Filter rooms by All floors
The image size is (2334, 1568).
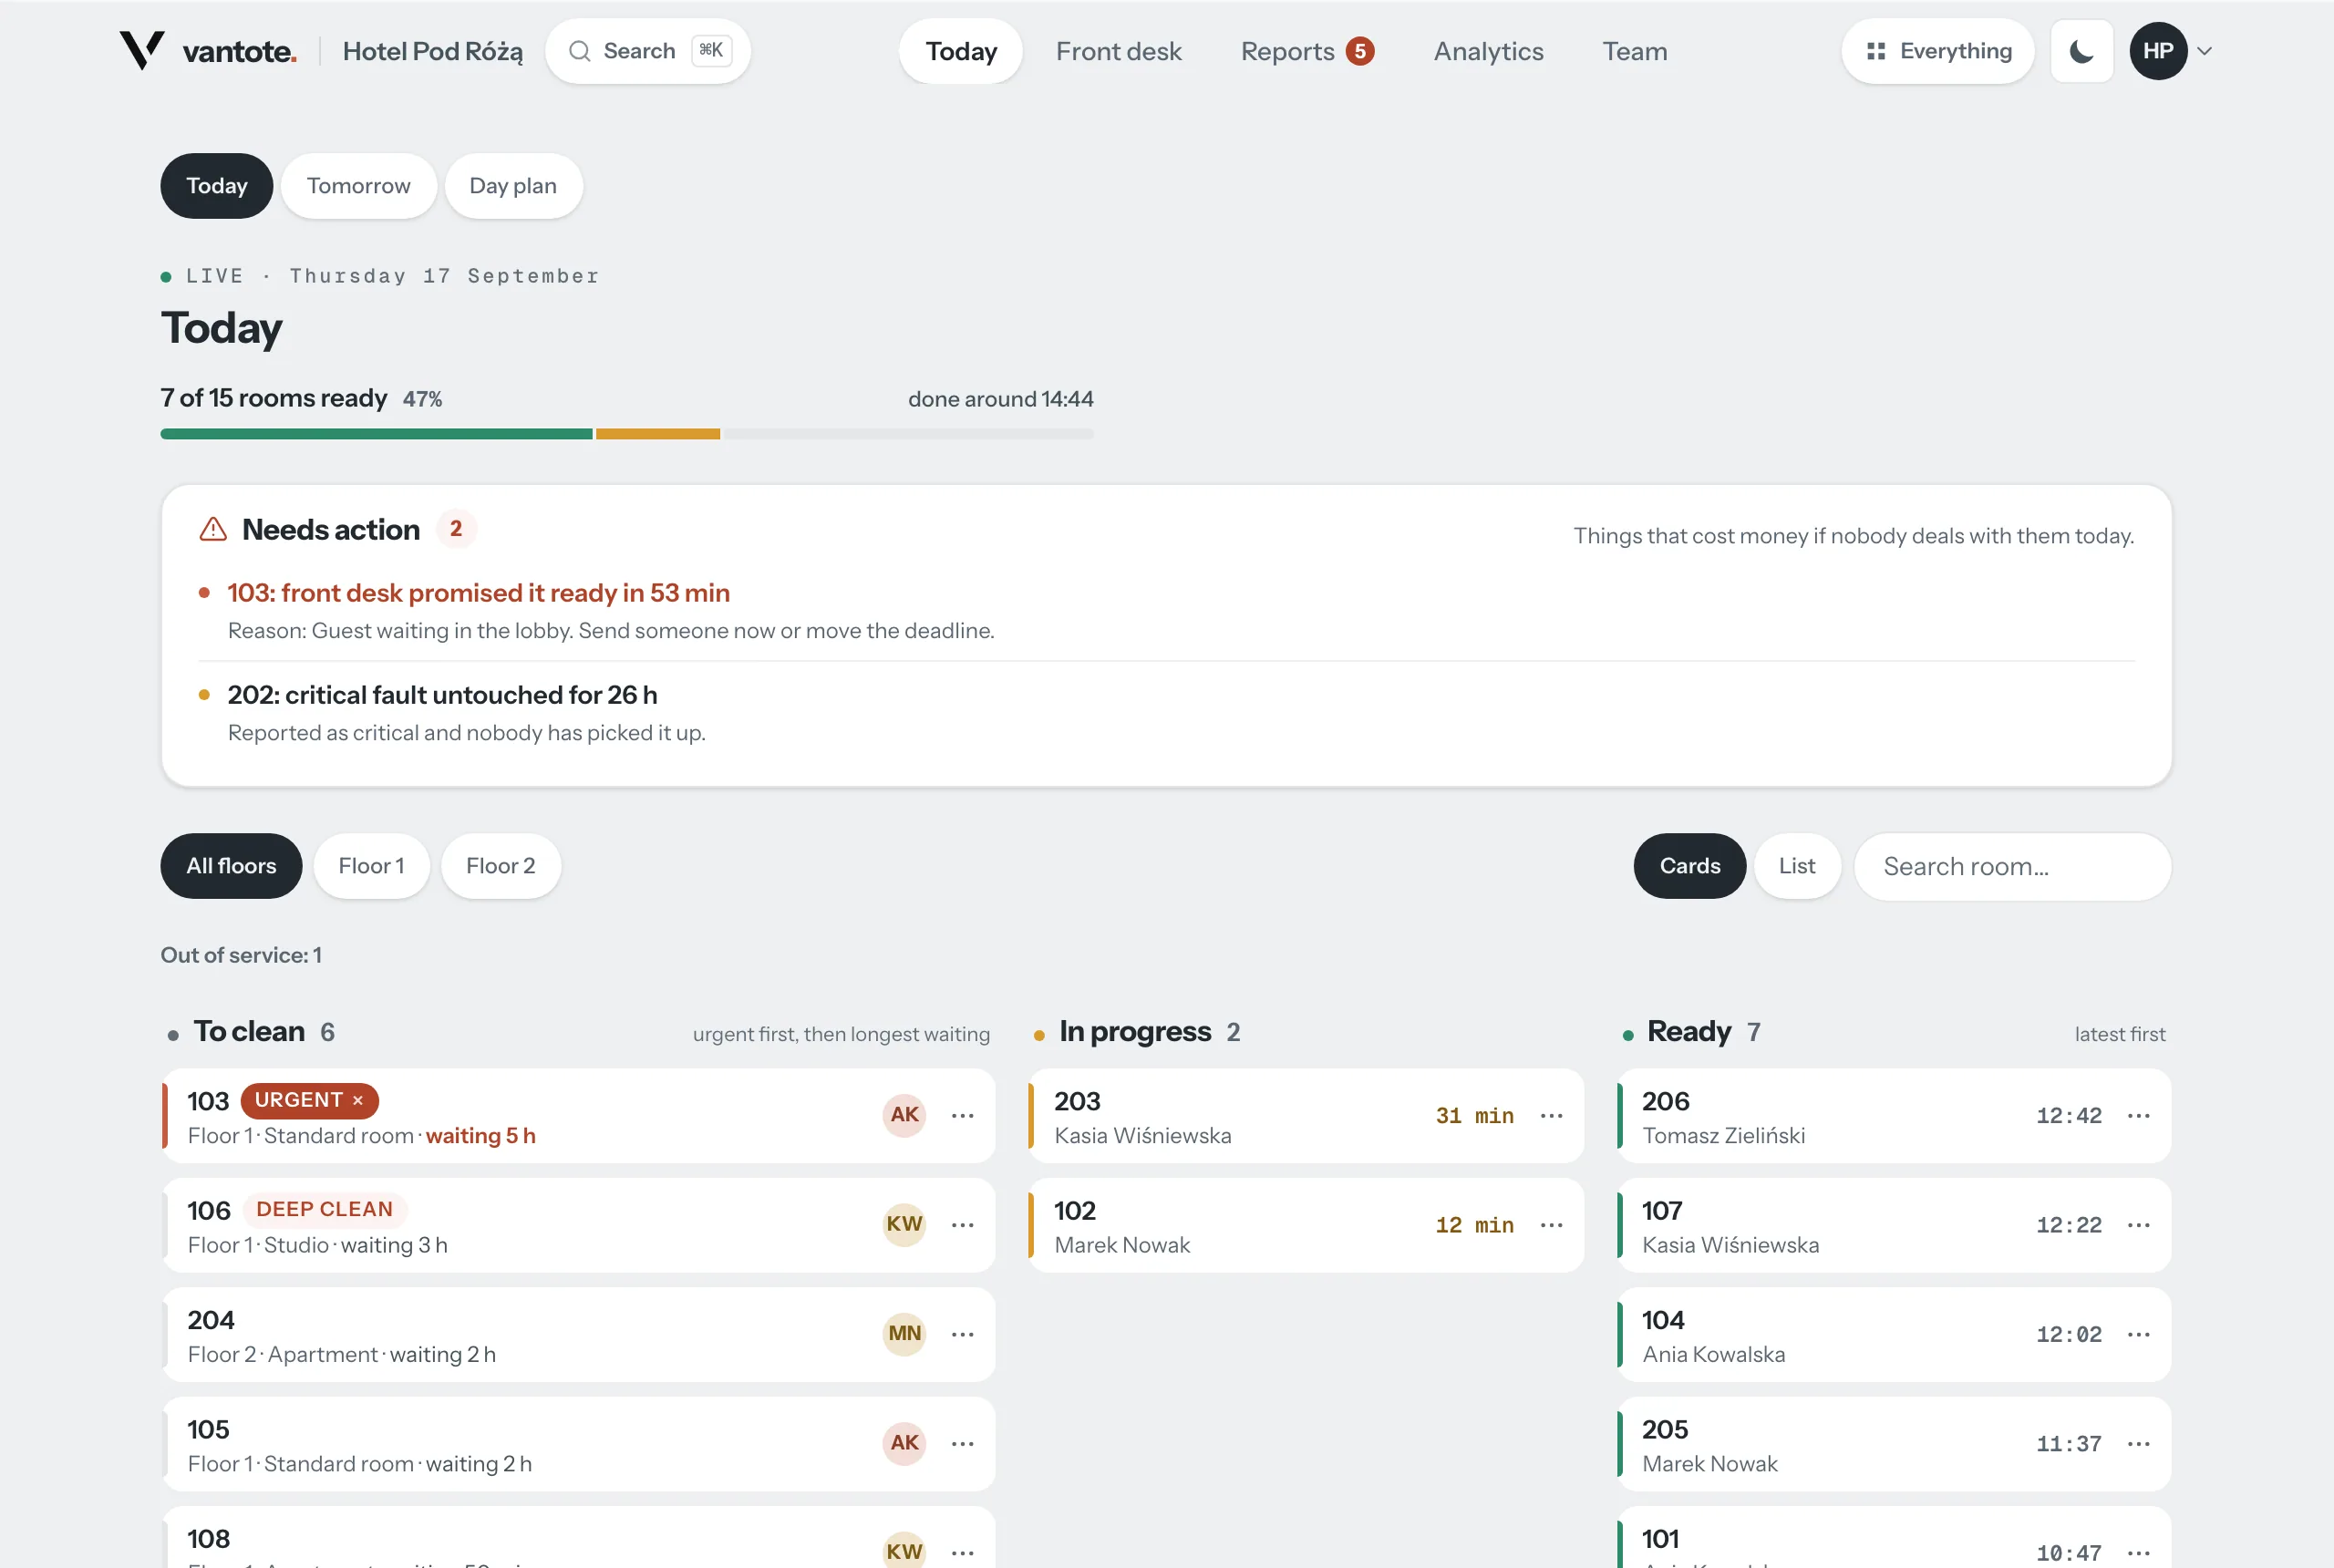[x=231, y=866]
